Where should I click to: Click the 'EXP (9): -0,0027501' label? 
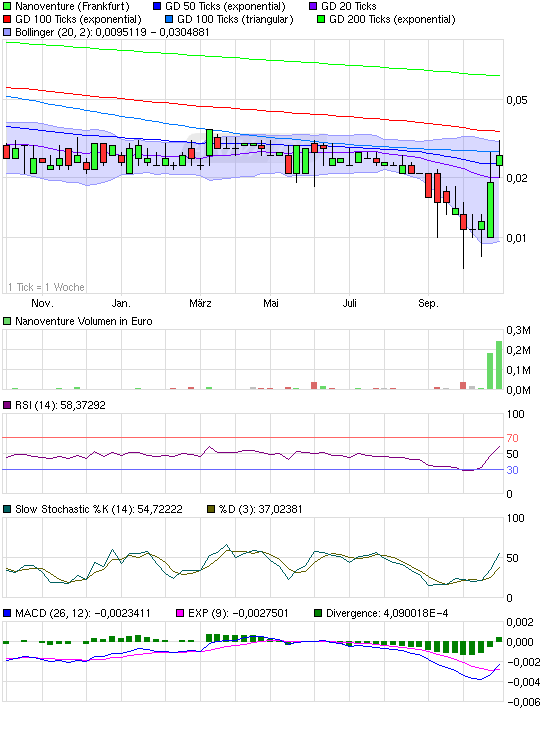238,613
